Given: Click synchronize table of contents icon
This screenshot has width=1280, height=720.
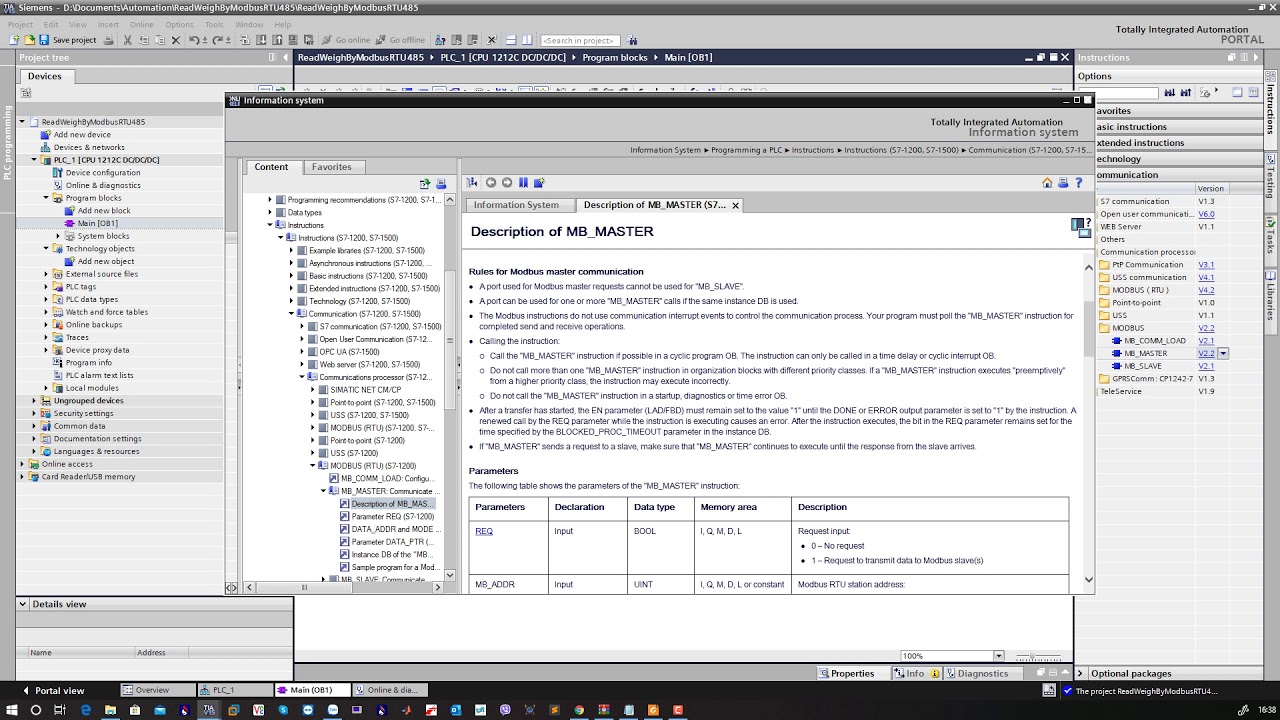Looking at the screenshot, I should pos(473,183).
